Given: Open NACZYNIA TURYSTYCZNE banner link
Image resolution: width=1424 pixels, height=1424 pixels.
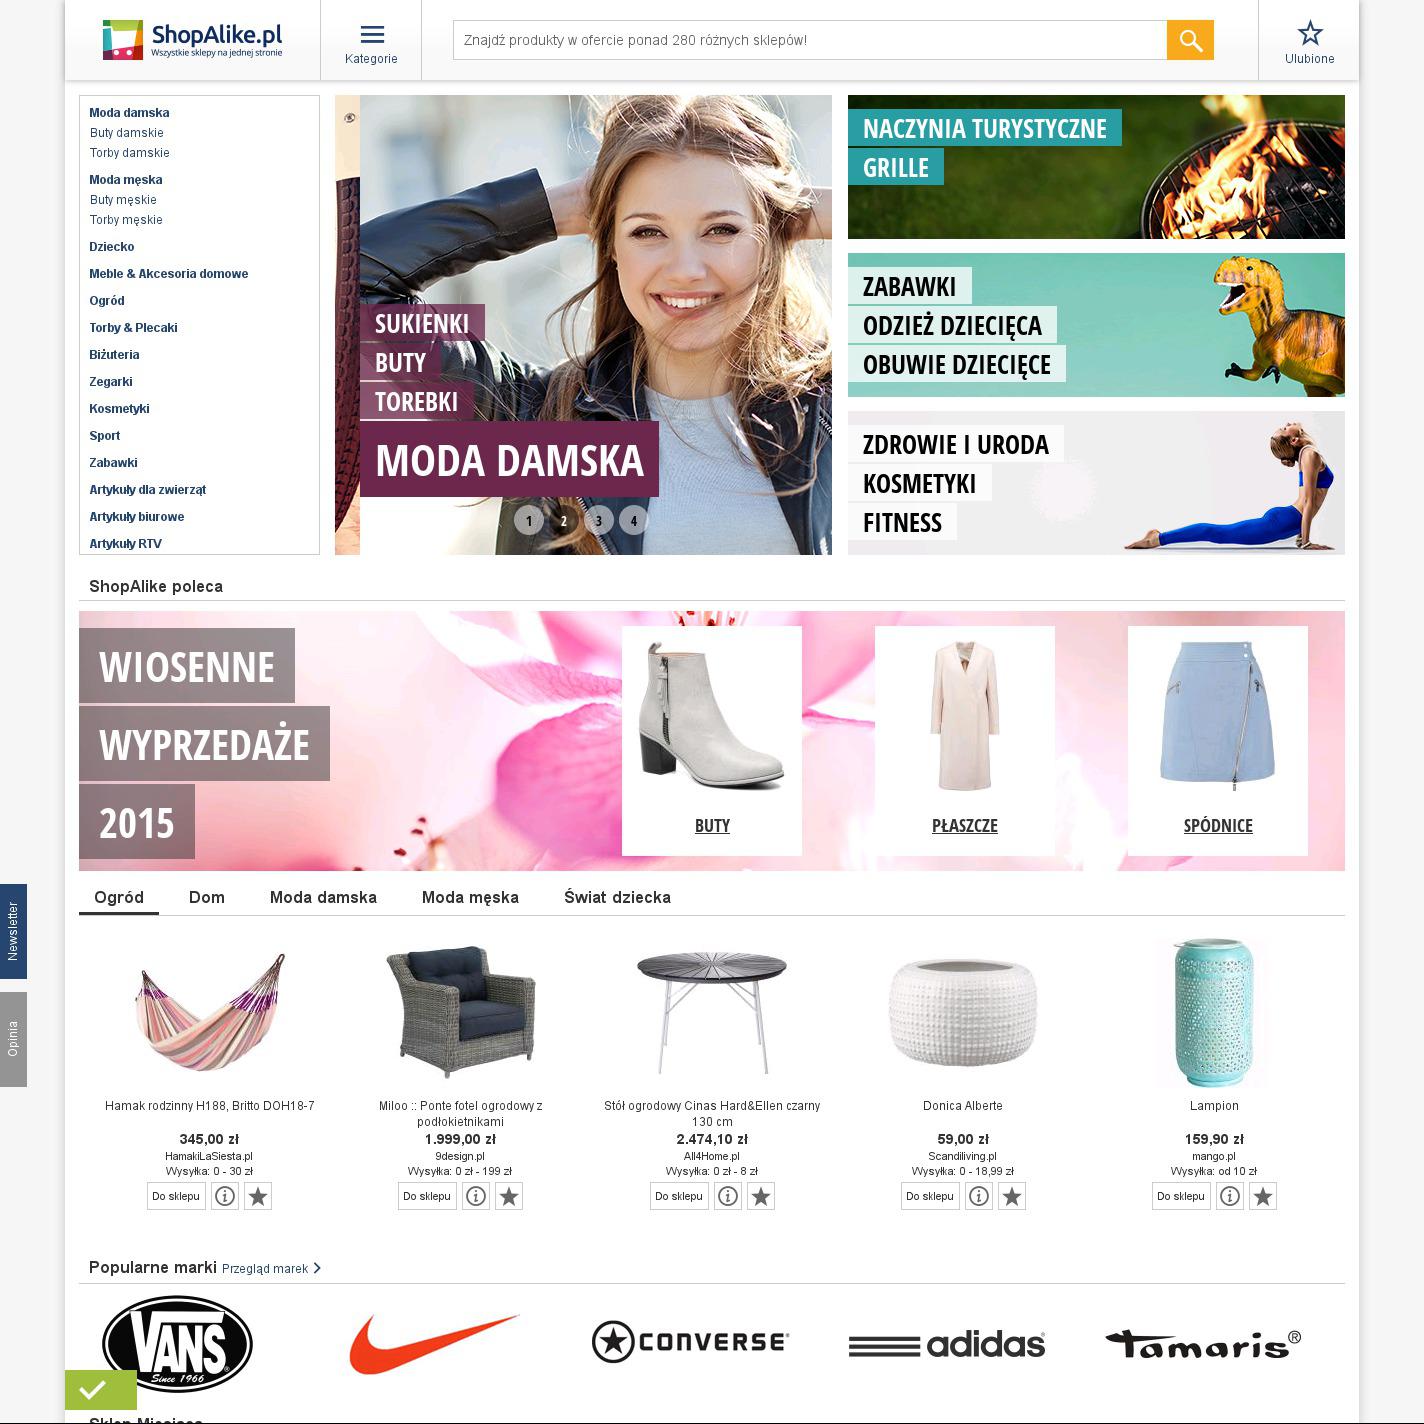Looking at the screenshot, I should point(985,129).
